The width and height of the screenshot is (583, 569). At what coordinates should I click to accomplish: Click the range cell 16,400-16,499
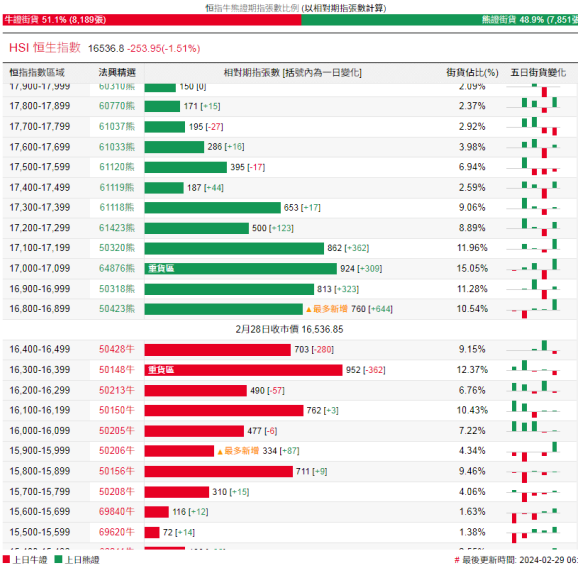tap(40, 349)
